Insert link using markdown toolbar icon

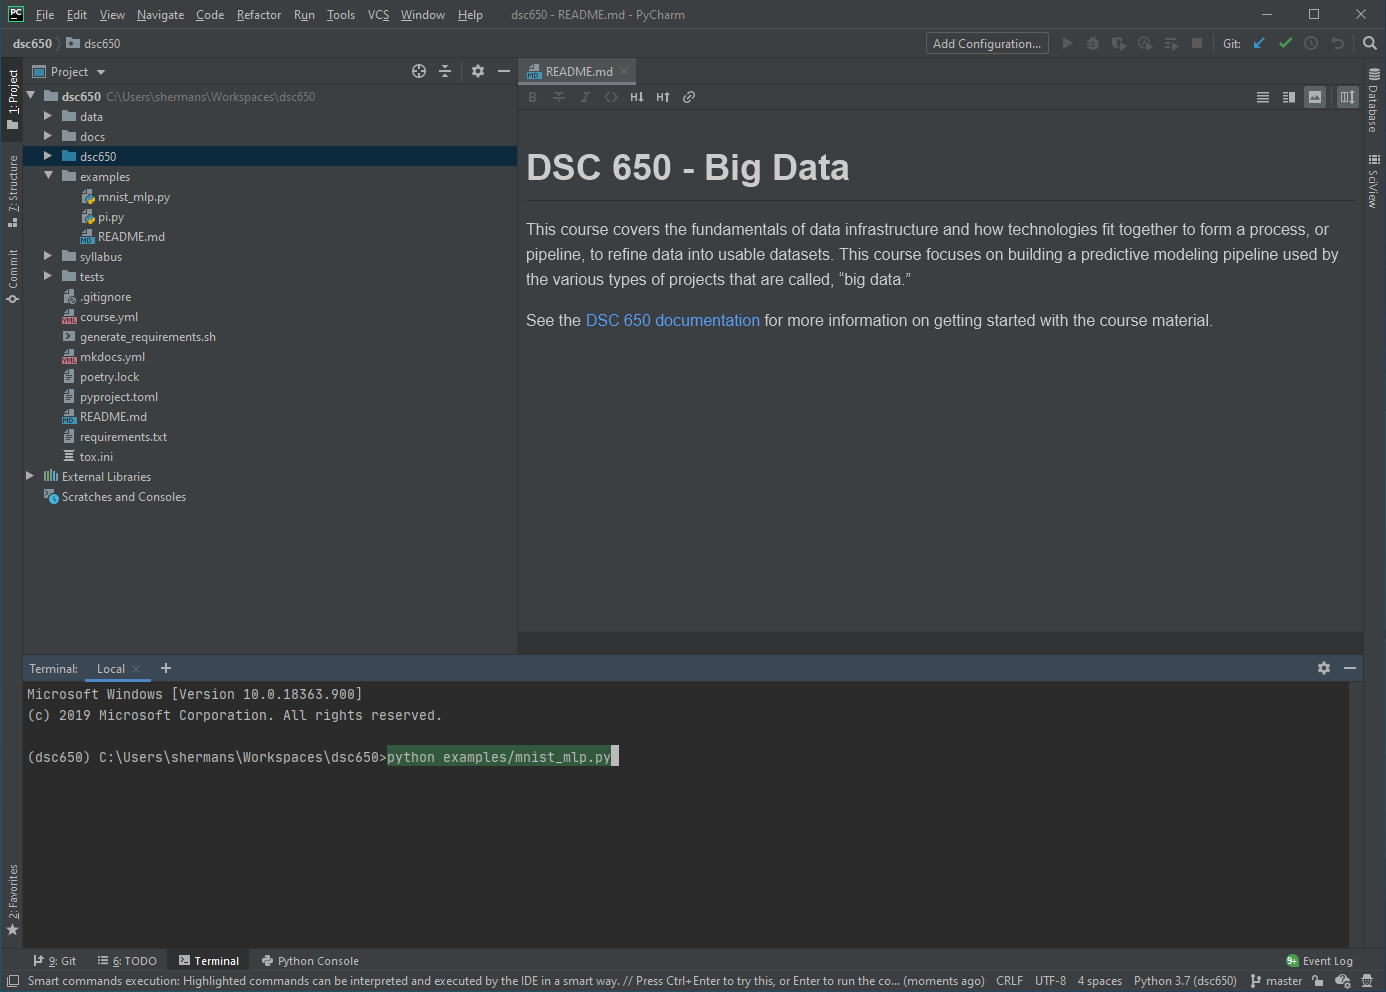(689, 97)
